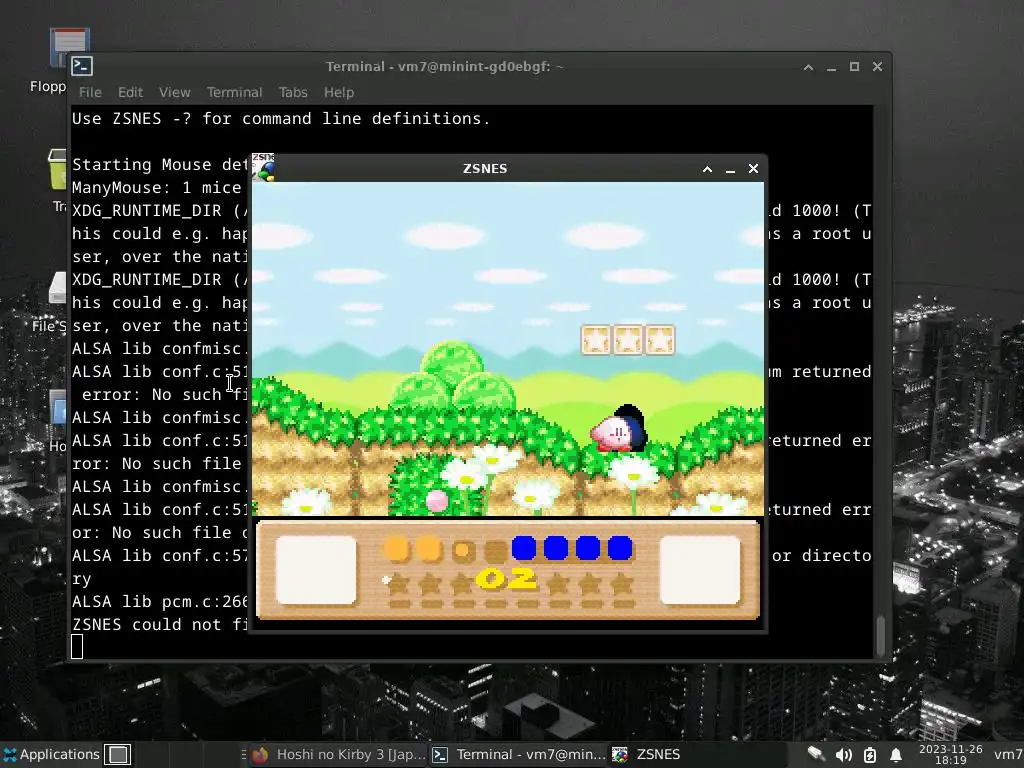Click the Floppy drive desktop icon
This screenshot has width=1024, height=768.
61,59
